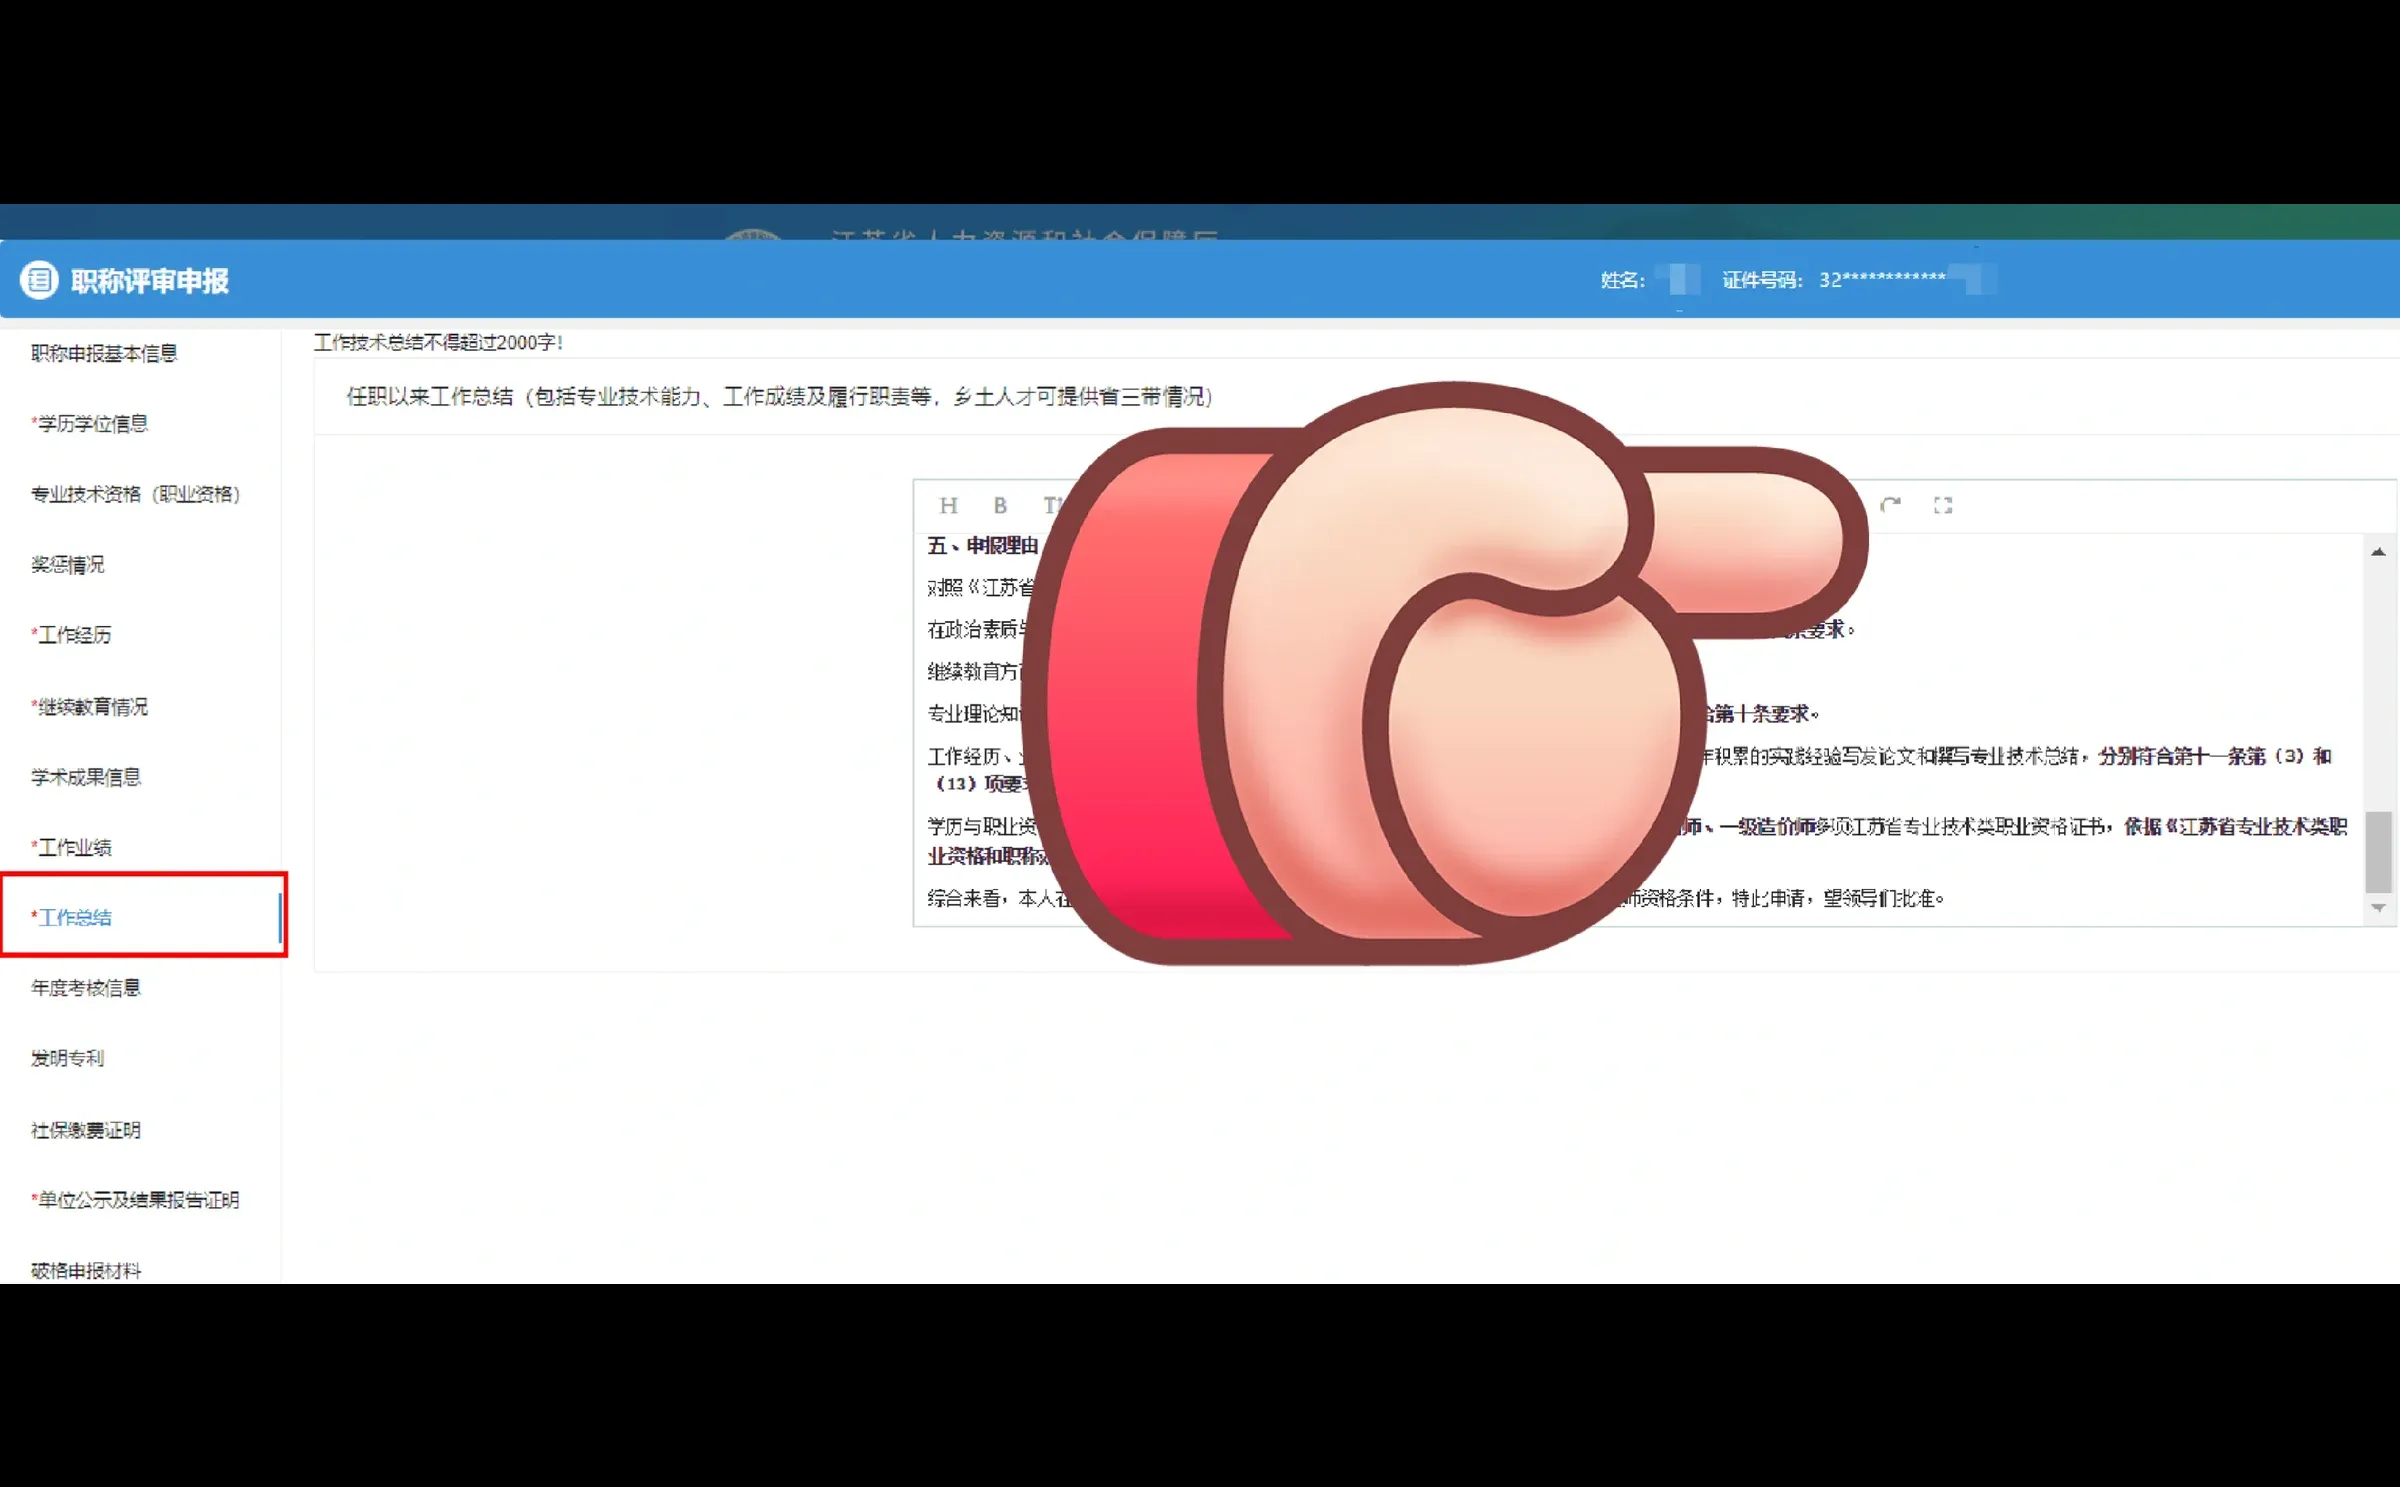Open the 职称申报基本信息 section

coord(104,352)
